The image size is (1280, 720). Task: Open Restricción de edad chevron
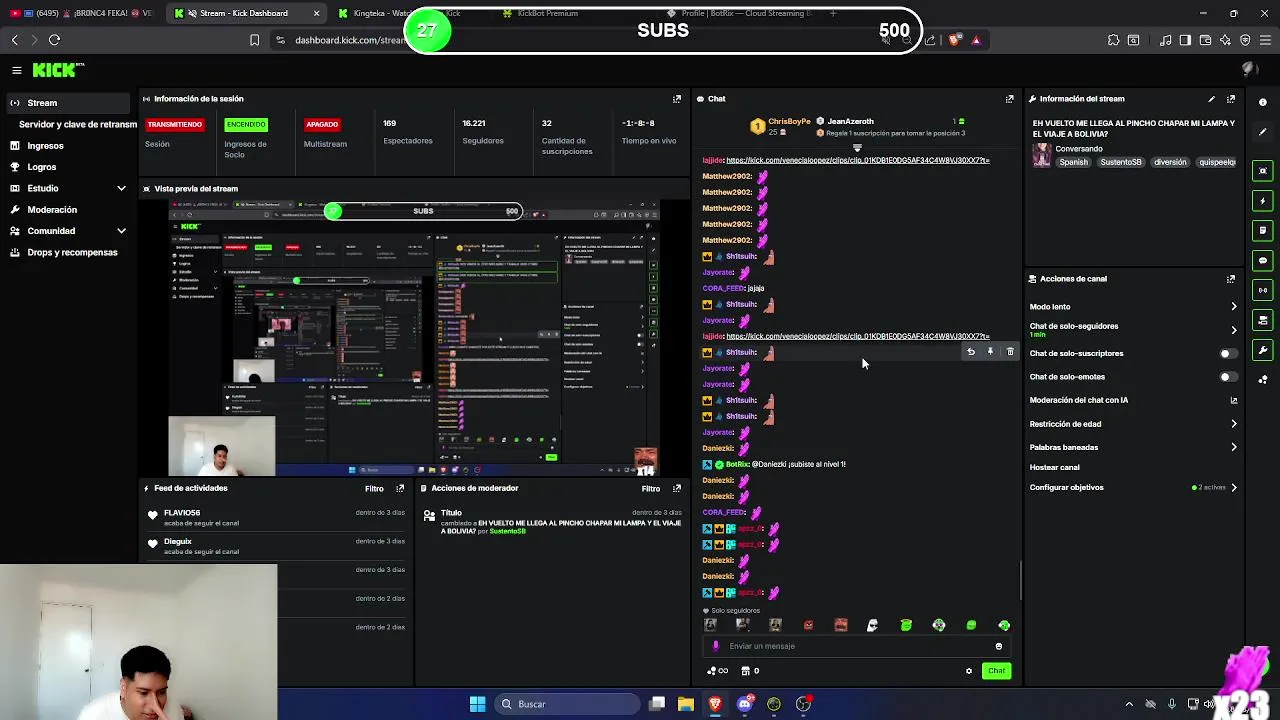[x=1233, y=424]
